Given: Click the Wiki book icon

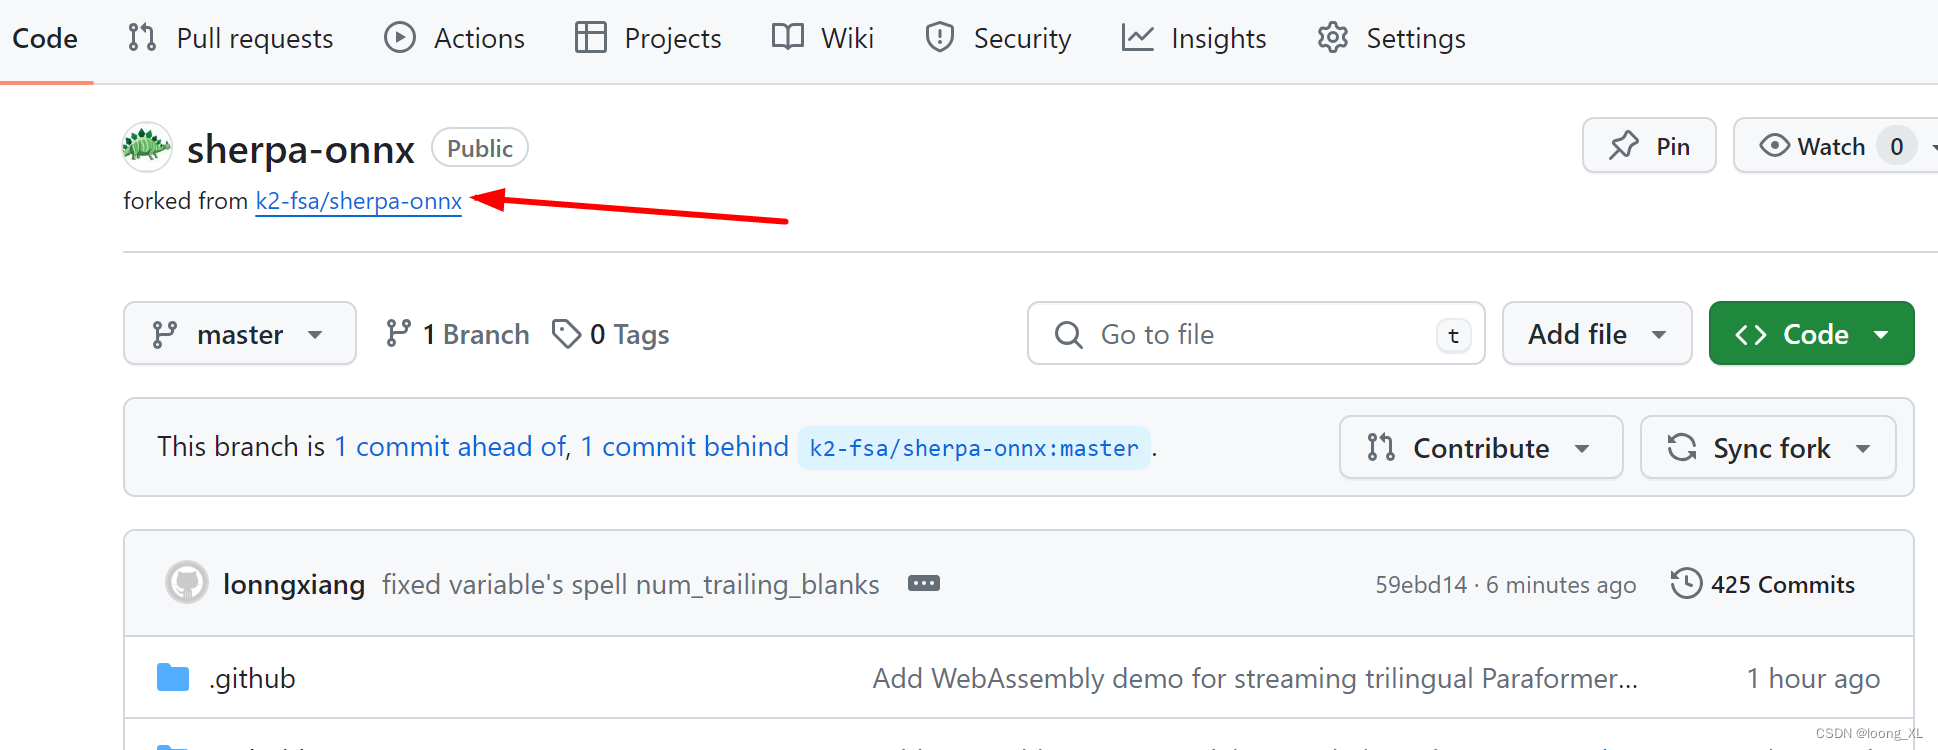Looking at the screenshot, I should pyautogui.click(x=788, y=38).
